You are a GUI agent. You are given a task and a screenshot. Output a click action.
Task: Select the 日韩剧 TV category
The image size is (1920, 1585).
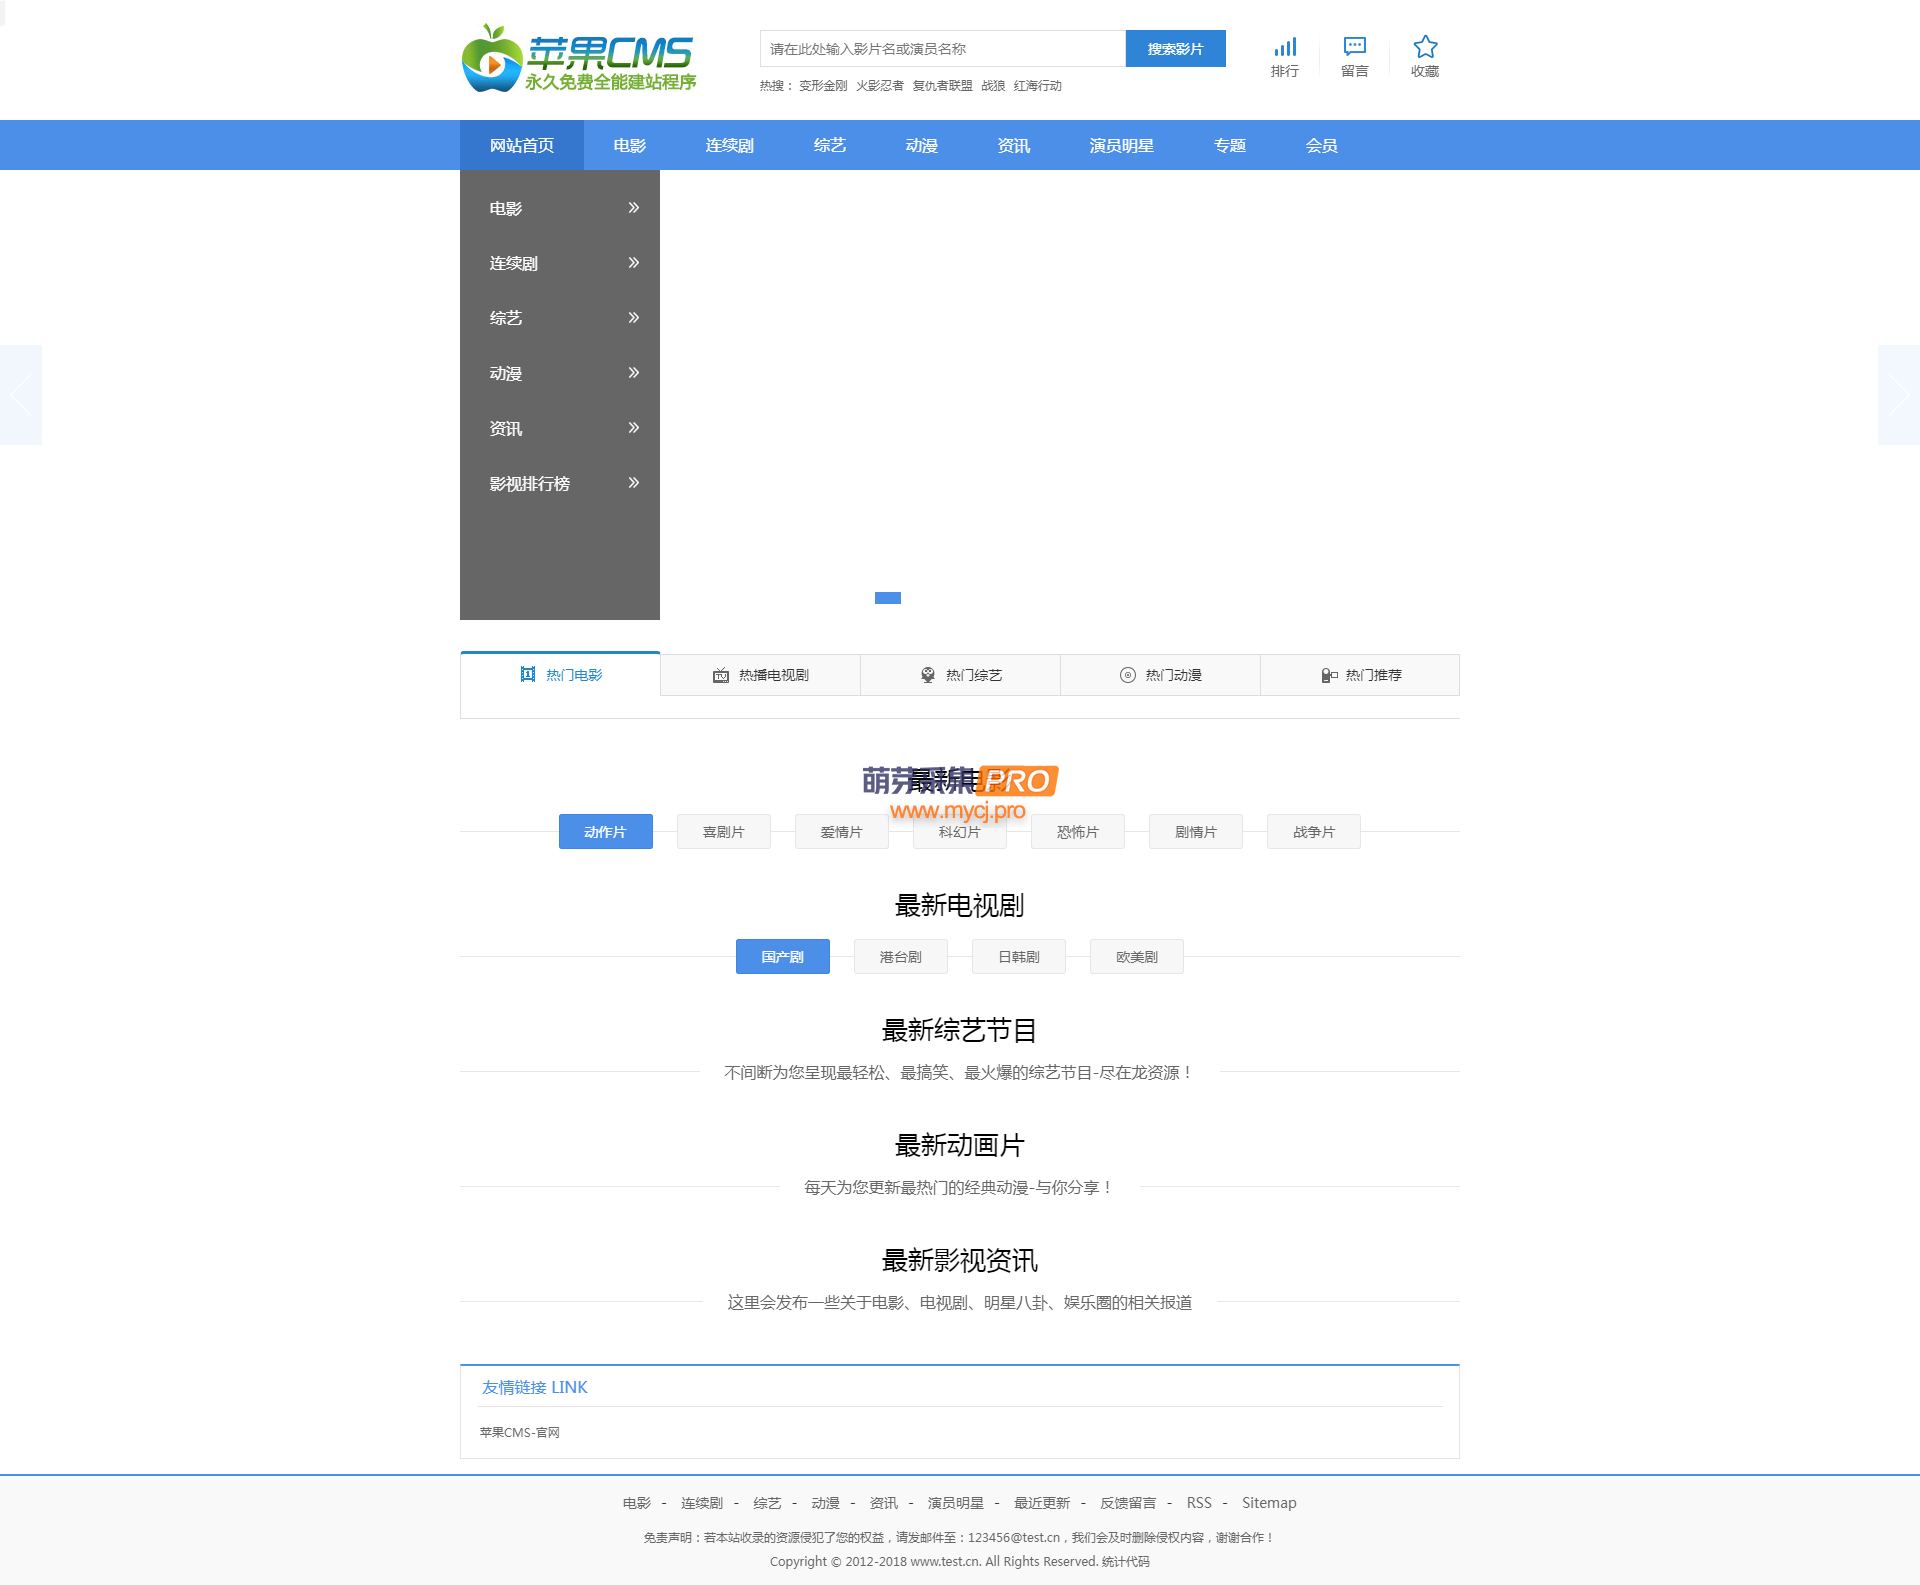(x=1019, y=957)
